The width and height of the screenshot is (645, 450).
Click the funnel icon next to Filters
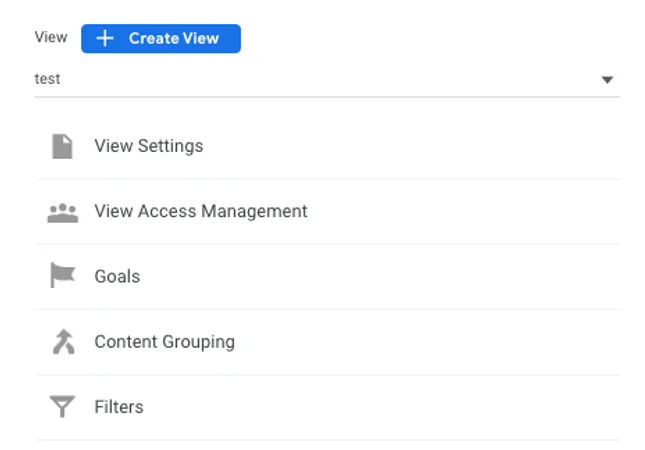62,406
